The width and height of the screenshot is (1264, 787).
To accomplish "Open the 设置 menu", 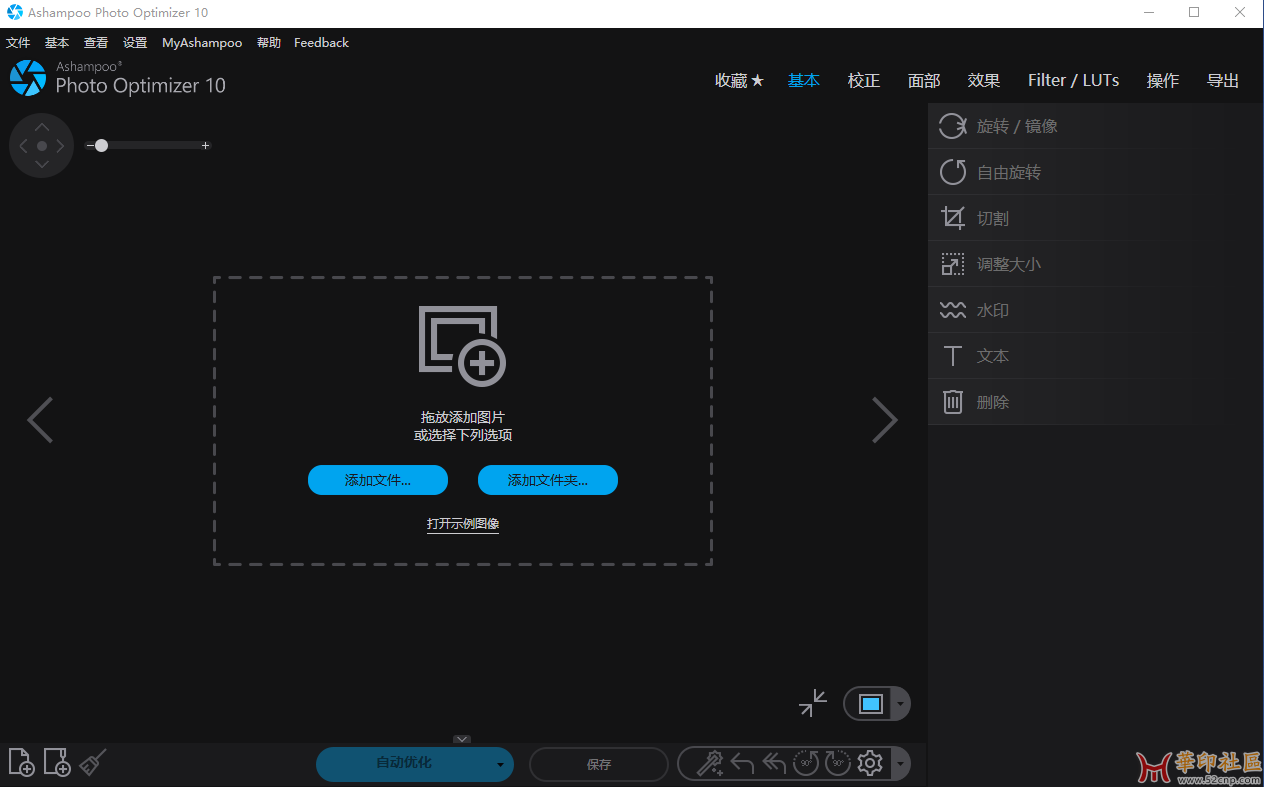I will point(135,43).
